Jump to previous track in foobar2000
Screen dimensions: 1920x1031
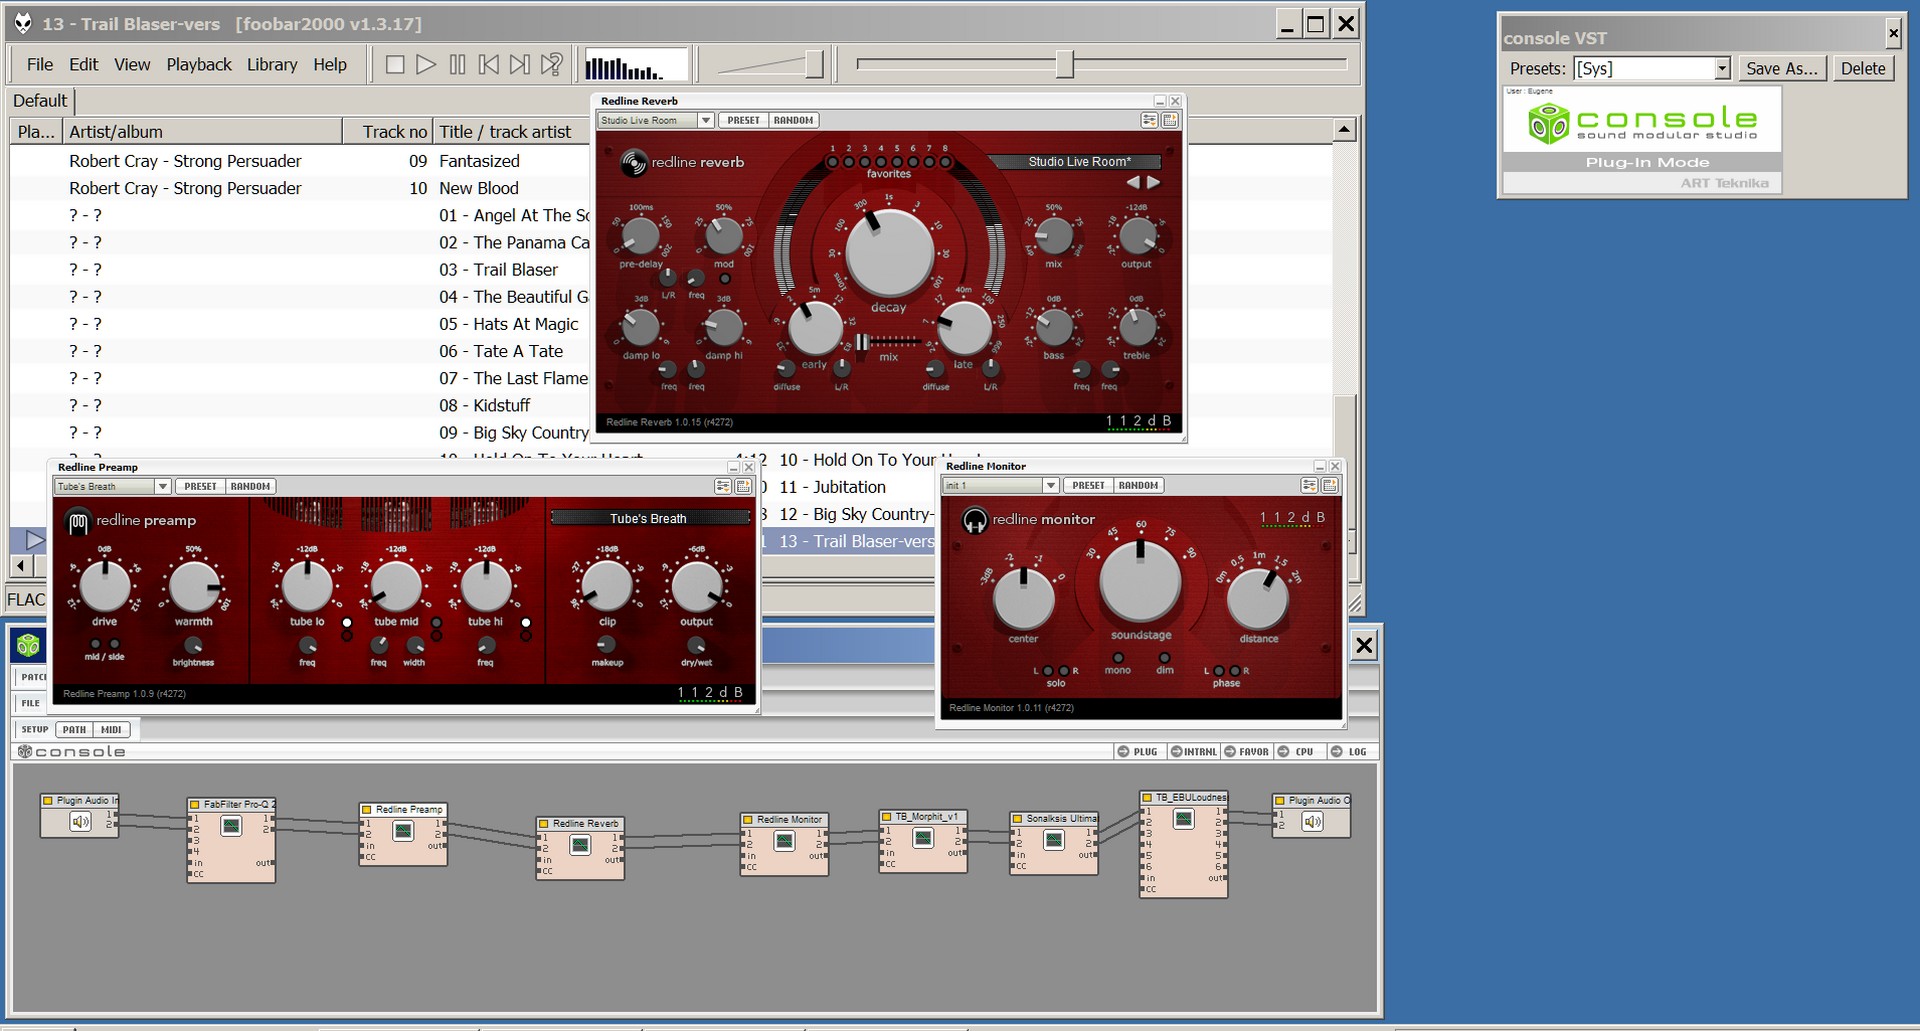(x=488, y=65)
